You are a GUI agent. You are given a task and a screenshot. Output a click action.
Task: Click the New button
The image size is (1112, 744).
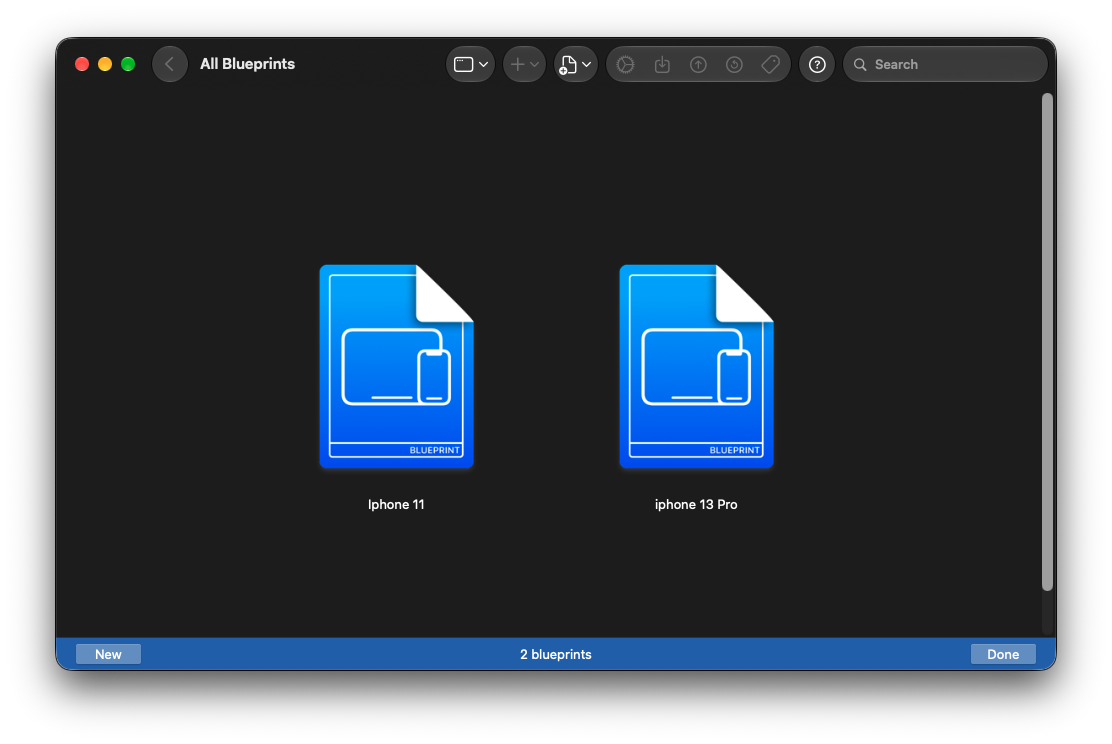point(109,654)
